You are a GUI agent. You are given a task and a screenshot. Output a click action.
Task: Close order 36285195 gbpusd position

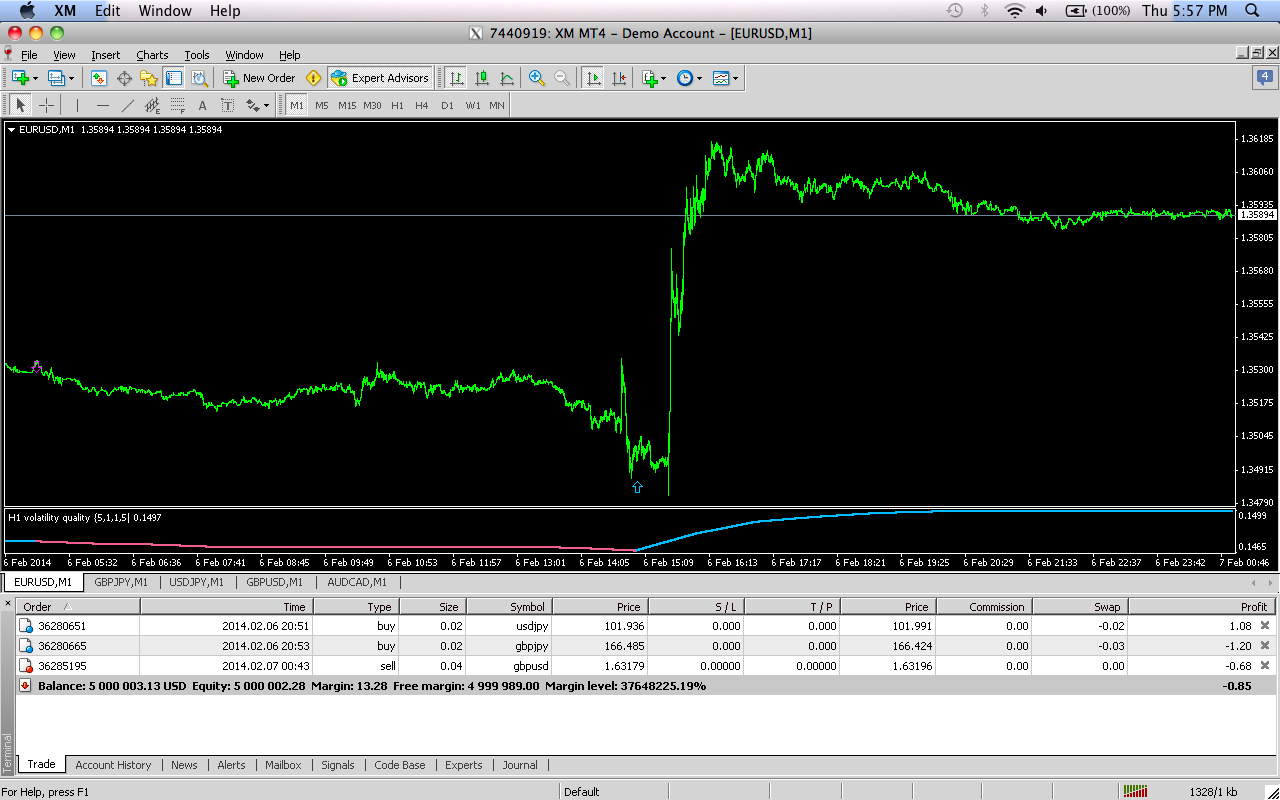coord(1264,666)
